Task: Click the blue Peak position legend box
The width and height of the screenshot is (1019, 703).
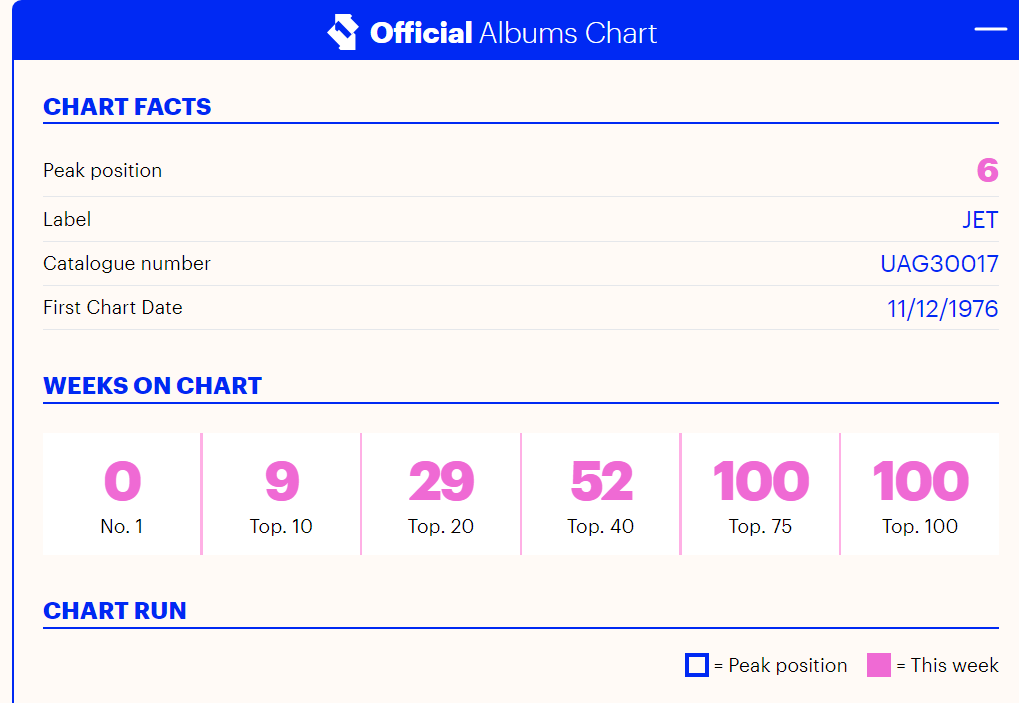Action: (697, 665)
